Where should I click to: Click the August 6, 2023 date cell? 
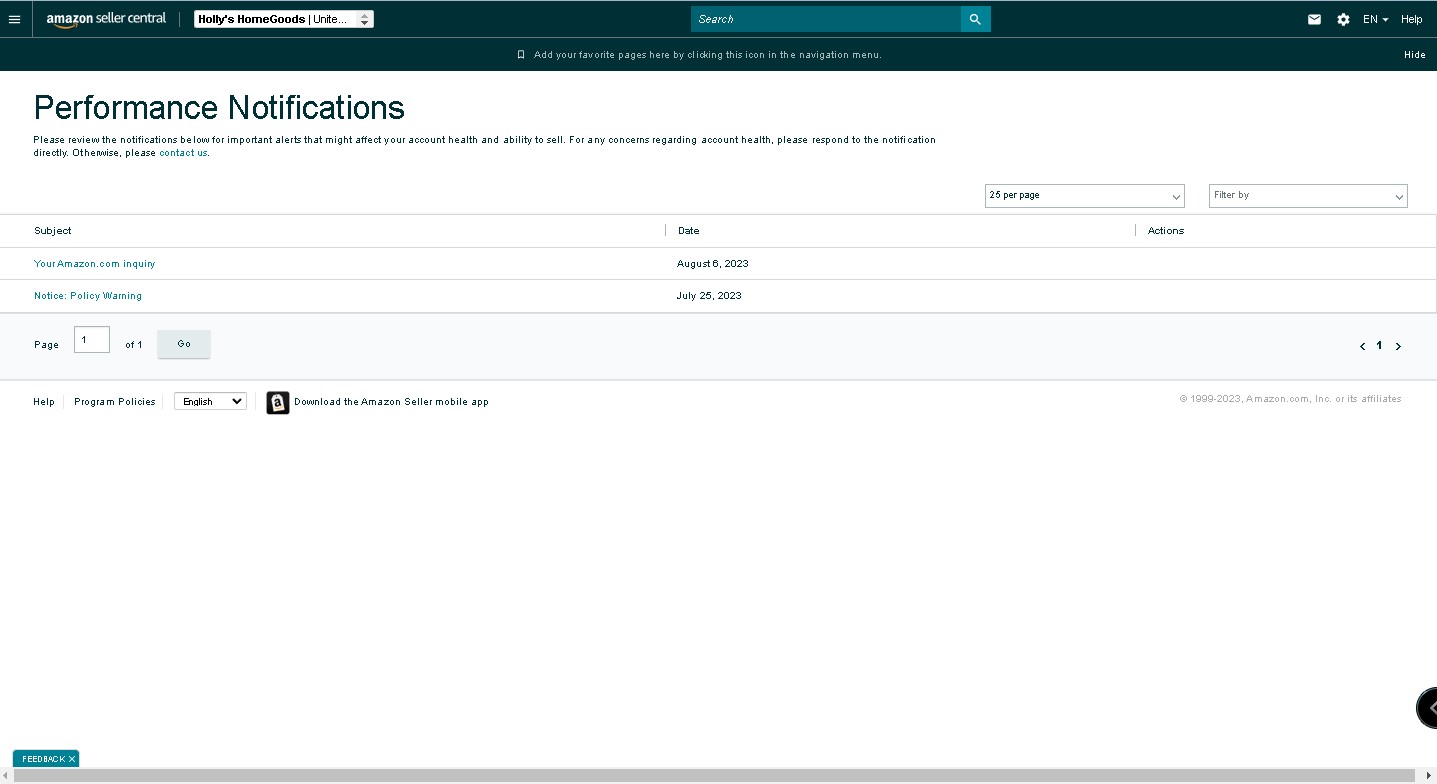712,264
